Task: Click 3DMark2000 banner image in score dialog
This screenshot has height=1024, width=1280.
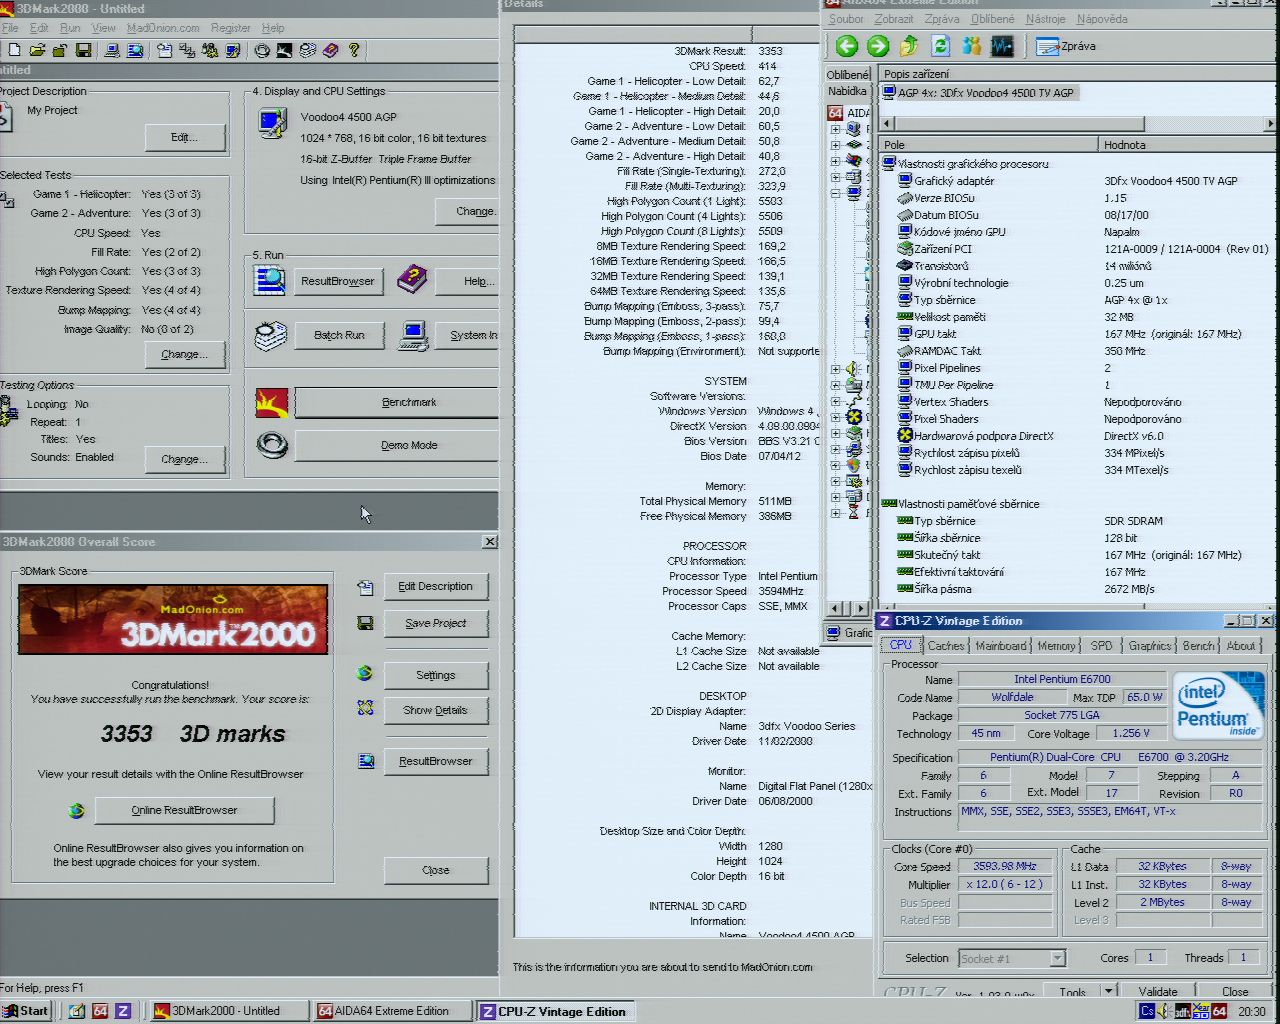Action: pos(173,620)
